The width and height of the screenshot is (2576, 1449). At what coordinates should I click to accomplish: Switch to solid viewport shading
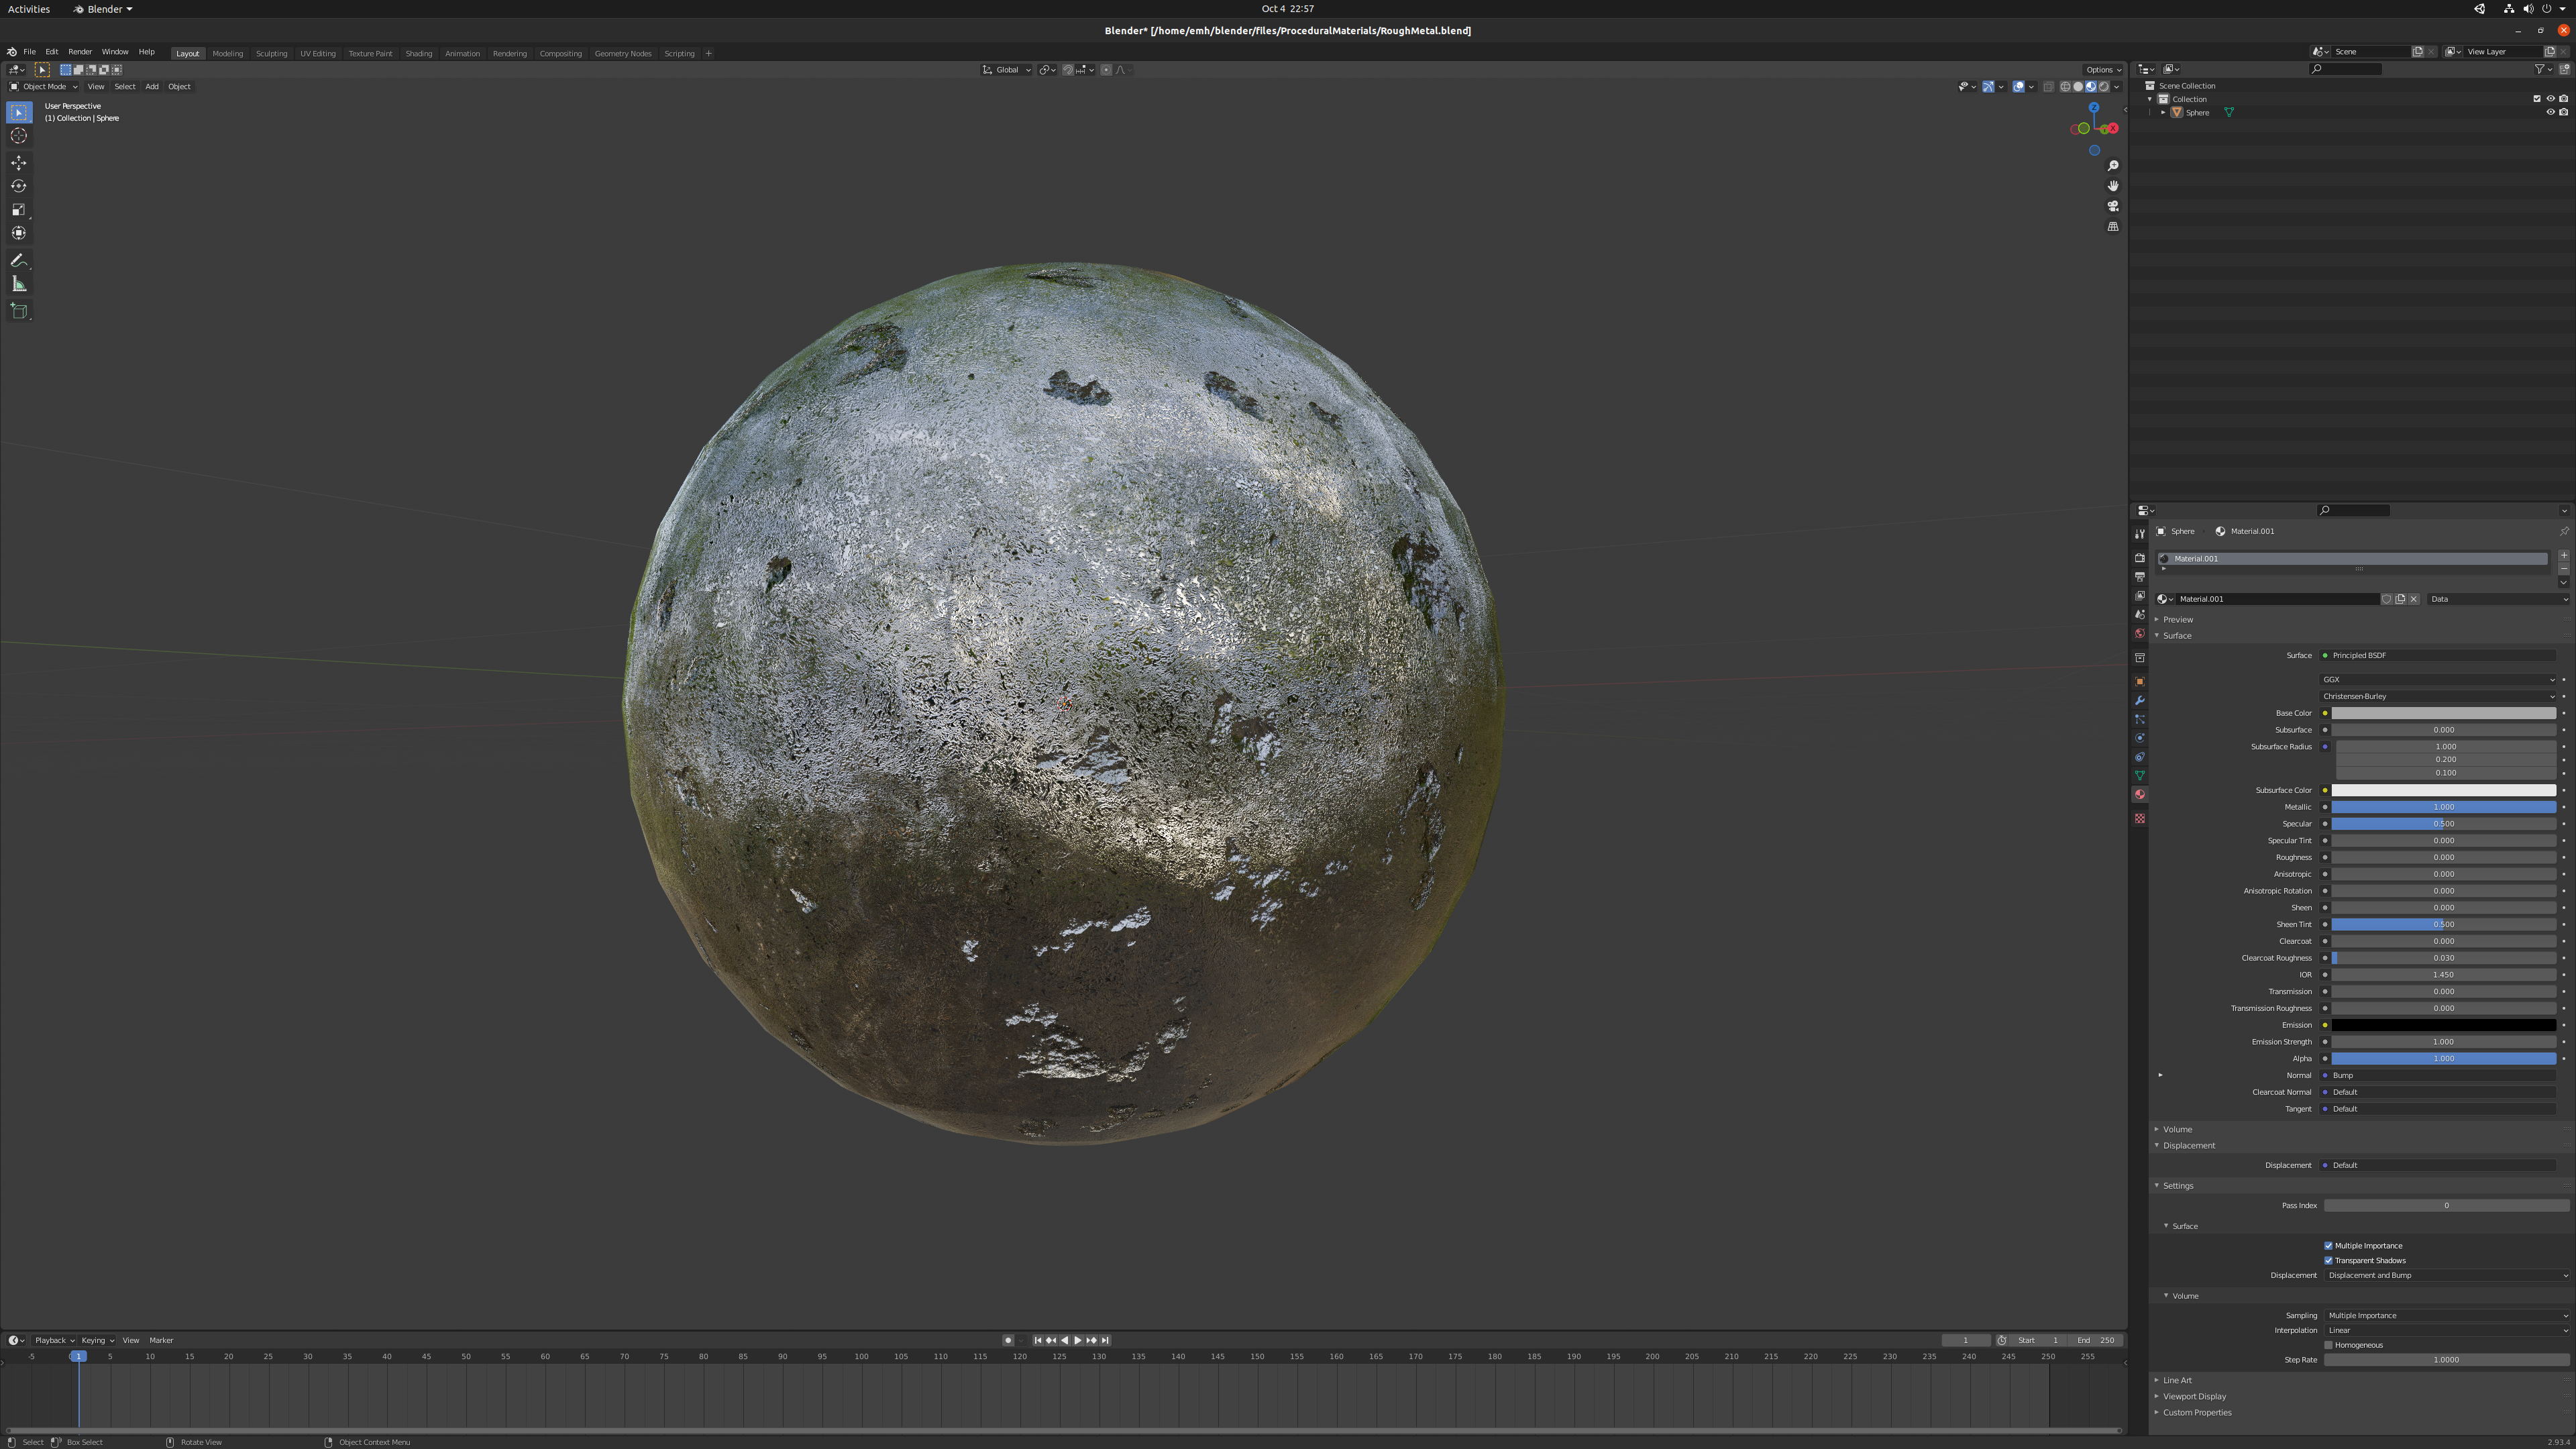[2078, 87]
